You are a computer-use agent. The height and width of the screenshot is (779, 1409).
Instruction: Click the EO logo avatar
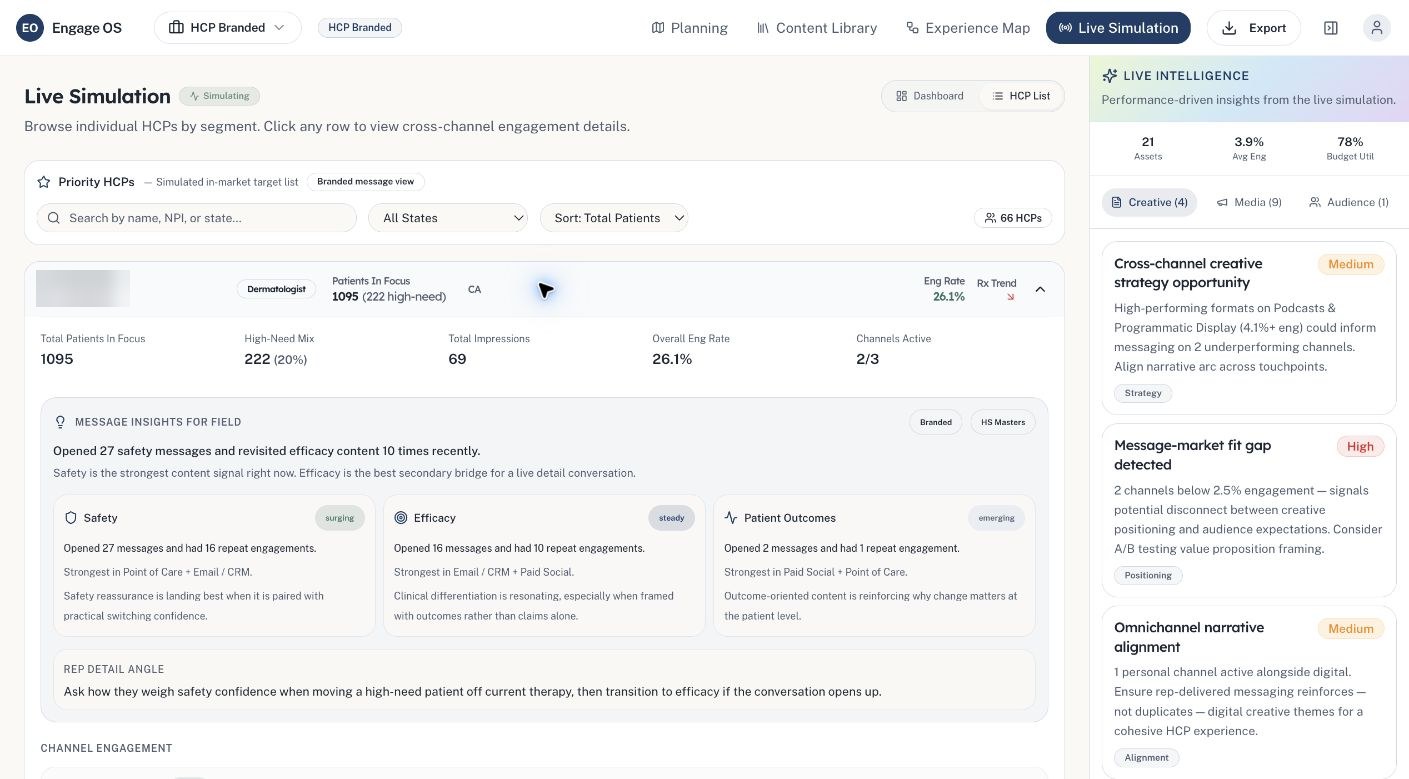[x=30, y=28]
